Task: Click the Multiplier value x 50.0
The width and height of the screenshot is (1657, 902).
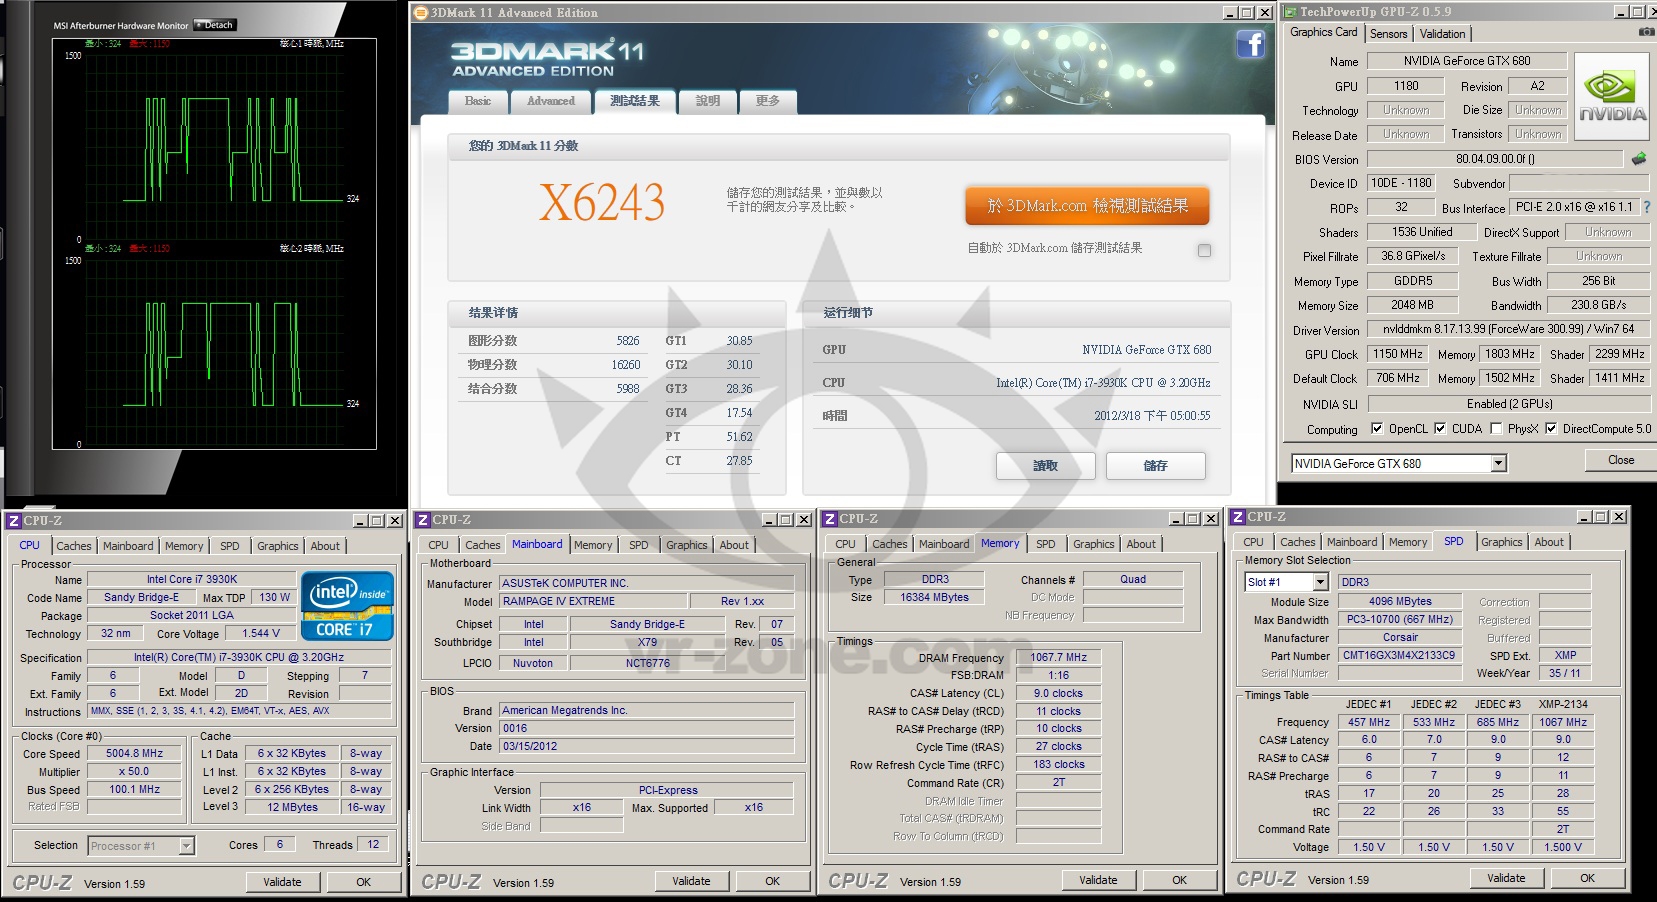Action: point(134,772)
